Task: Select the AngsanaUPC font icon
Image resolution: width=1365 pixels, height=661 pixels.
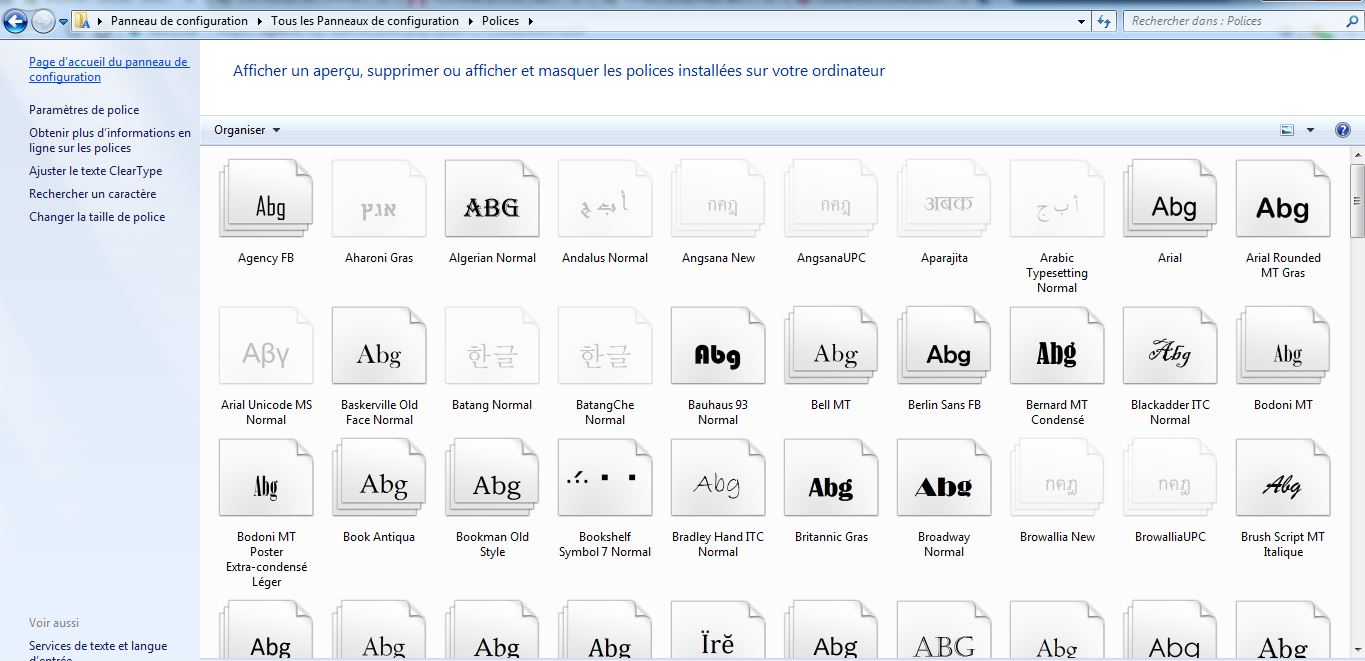Action: [831, 199]
